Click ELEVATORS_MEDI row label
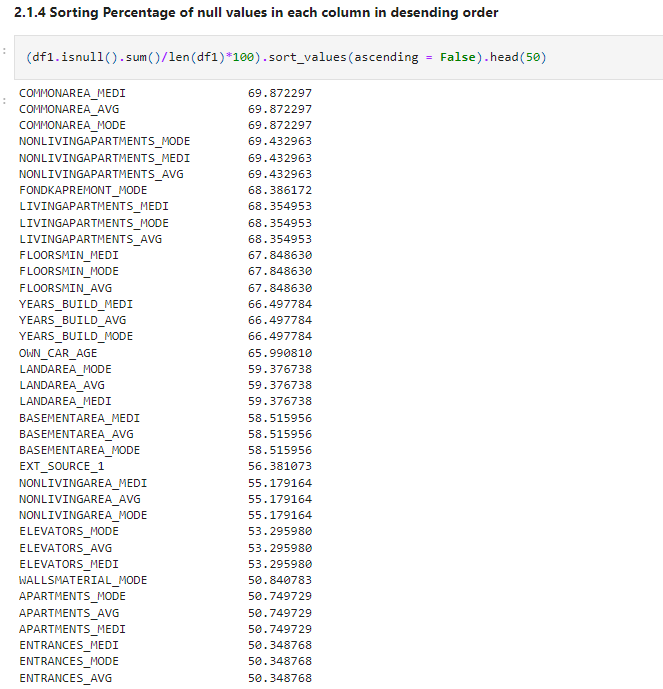The height and width of the screenshot is (689, 663). [x=69, y=564]
